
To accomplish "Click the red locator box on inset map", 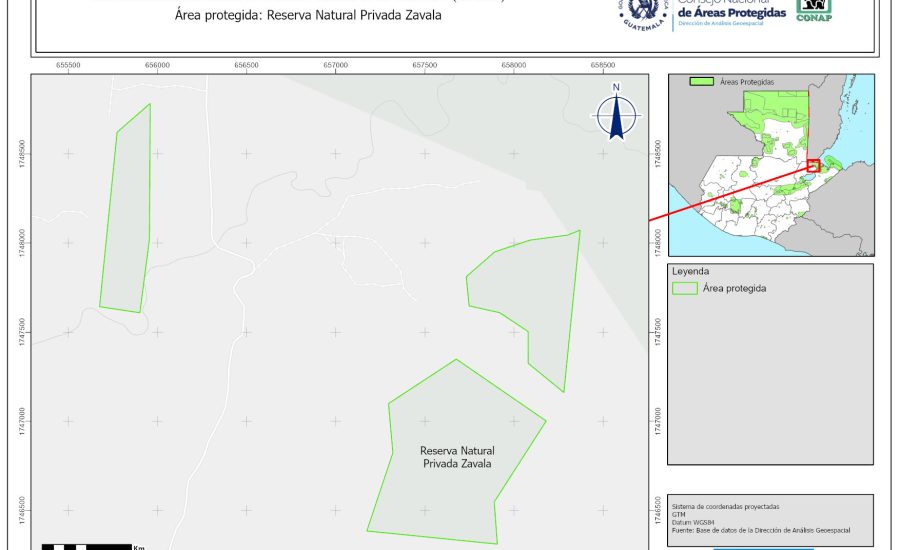I will [813, 166].
